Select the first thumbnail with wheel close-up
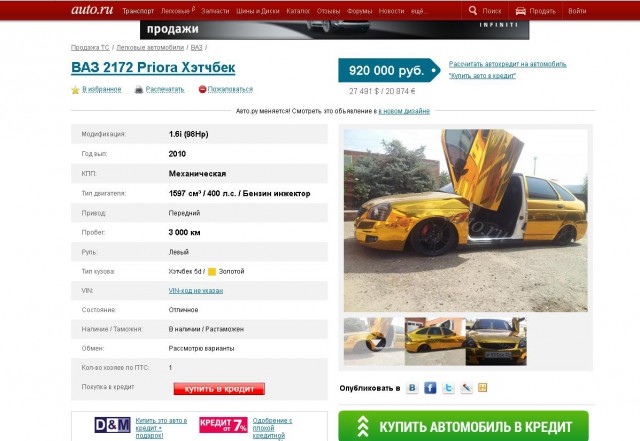The image size is (640, 441). [374, 341]
